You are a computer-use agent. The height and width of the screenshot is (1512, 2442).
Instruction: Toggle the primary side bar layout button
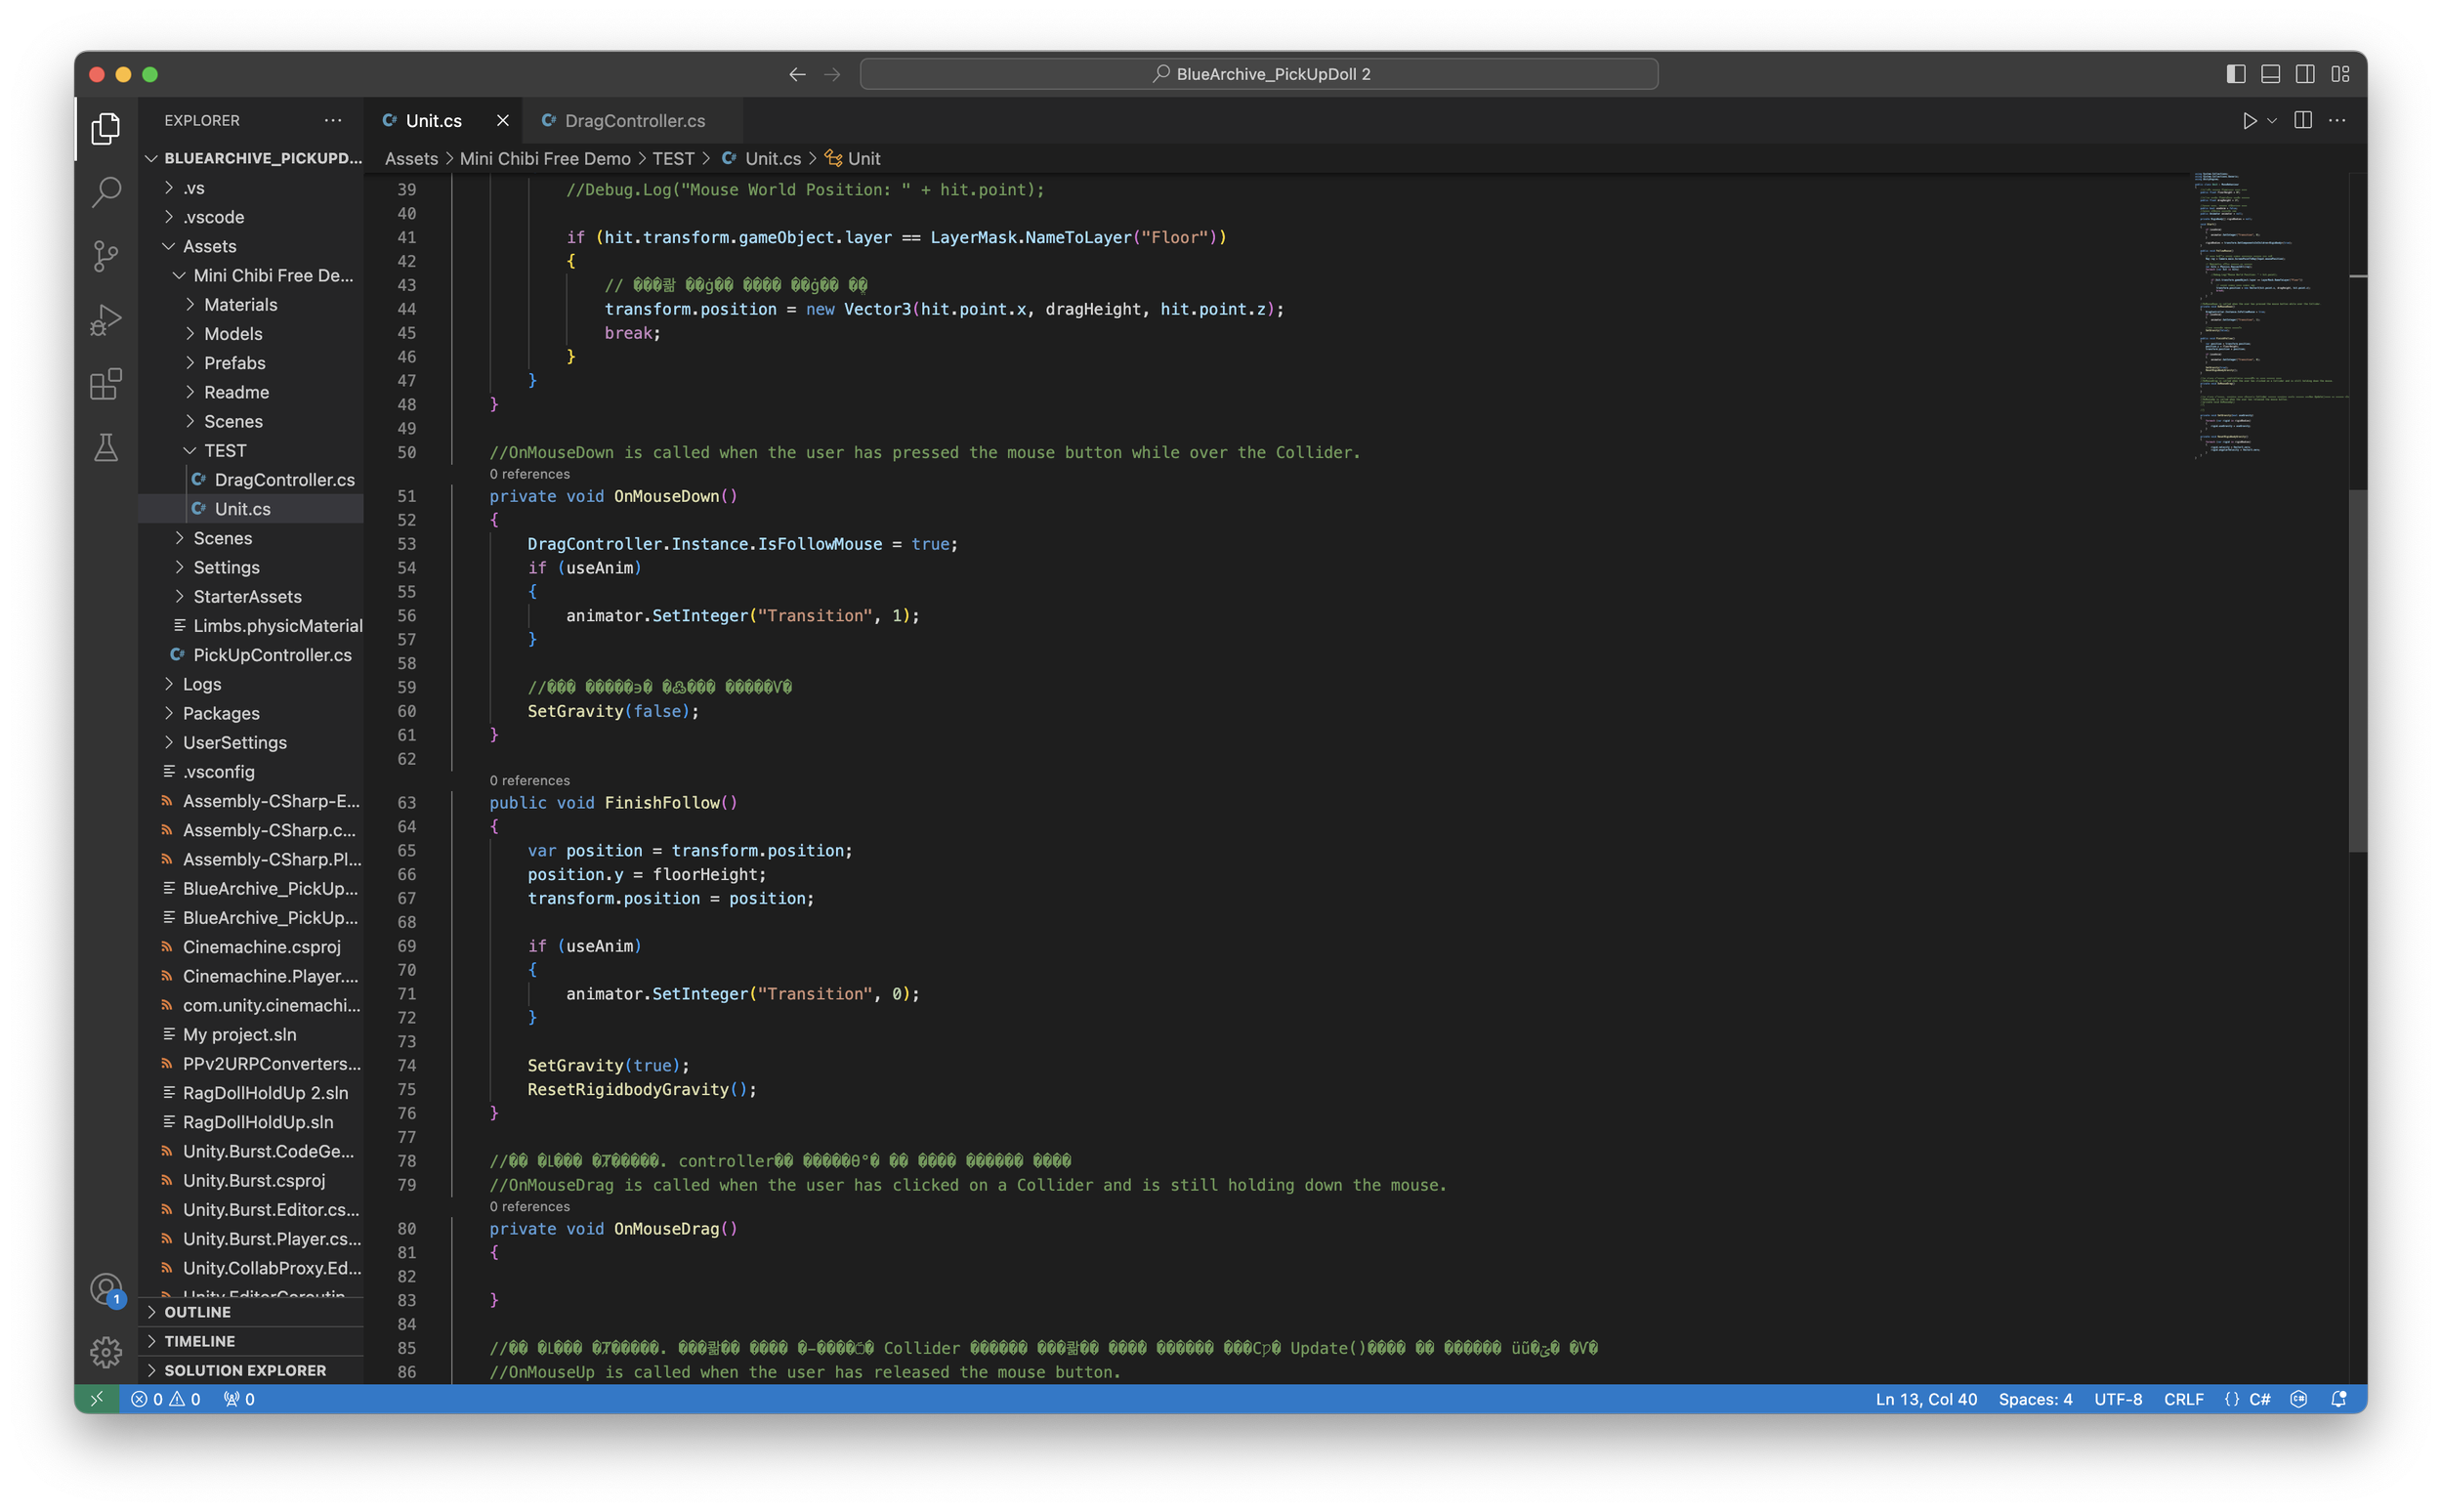pyautogui.click(x=2236, y=74)
